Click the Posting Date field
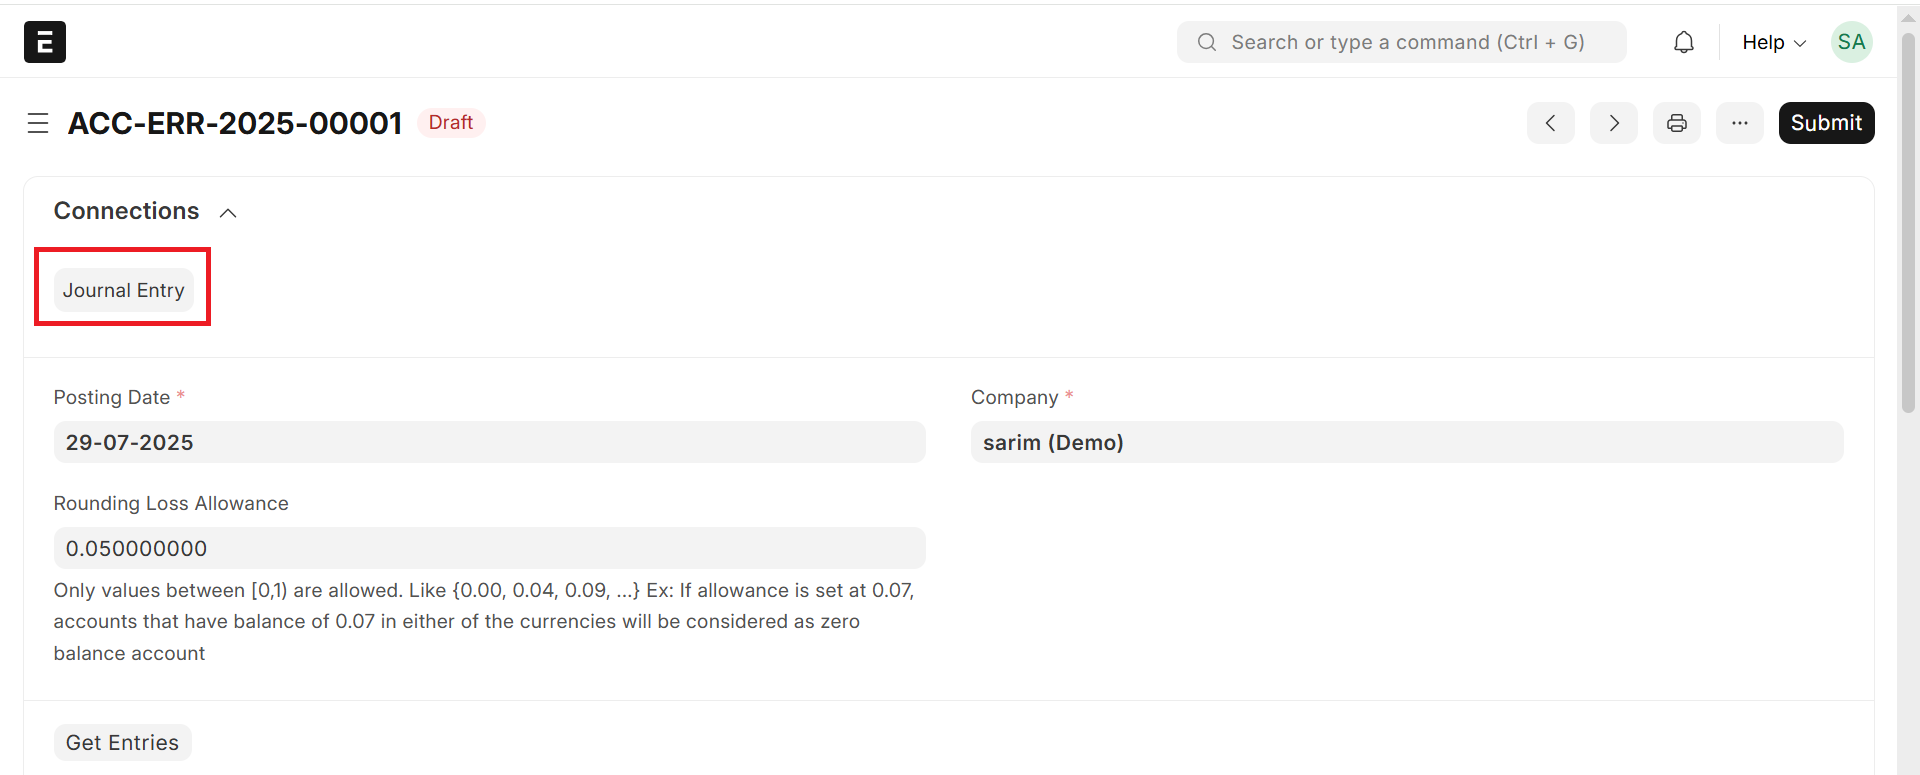 (x=489, y=442)
